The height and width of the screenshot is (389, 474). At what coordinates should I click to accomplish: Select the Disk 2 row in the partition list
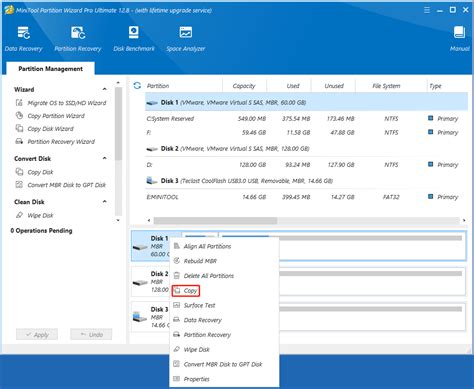306,149
